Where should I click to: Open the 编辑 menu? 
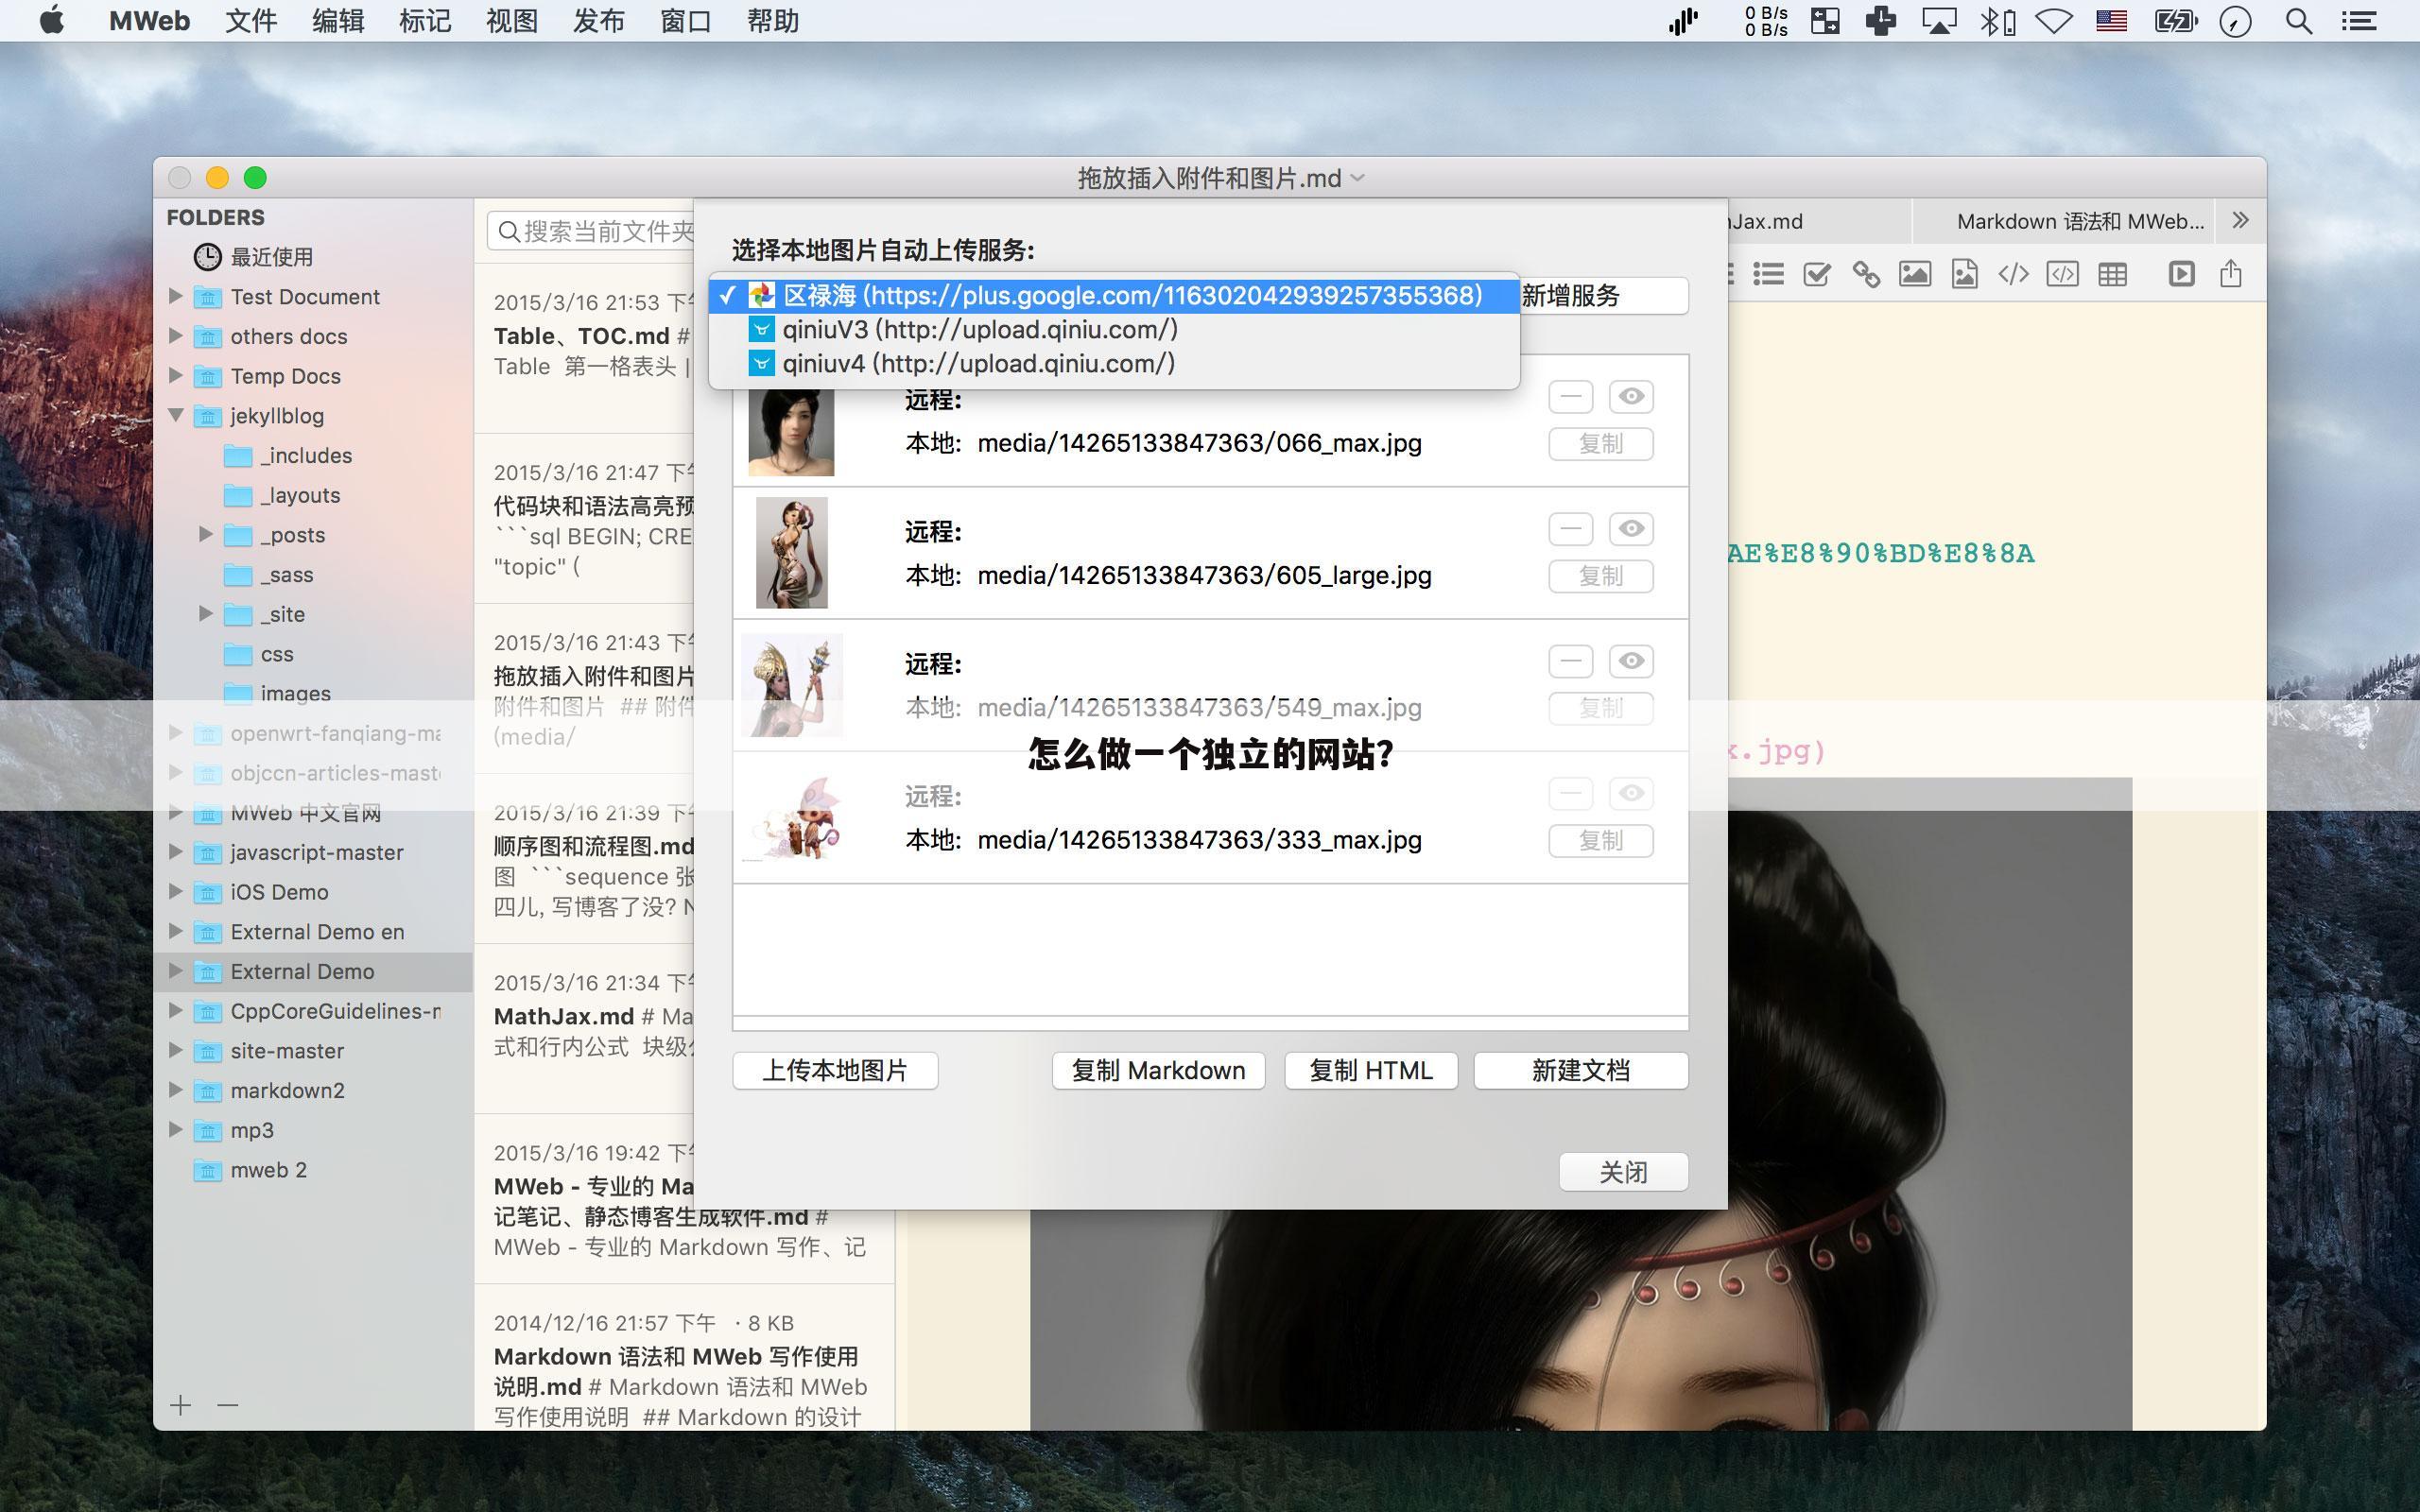(338, 21)
